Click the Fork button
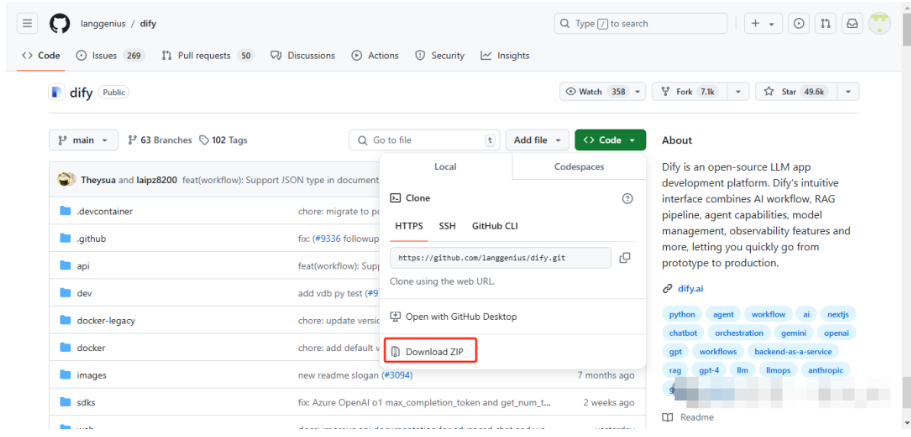This screenshot has width=911, height=437. pos(690,92)
